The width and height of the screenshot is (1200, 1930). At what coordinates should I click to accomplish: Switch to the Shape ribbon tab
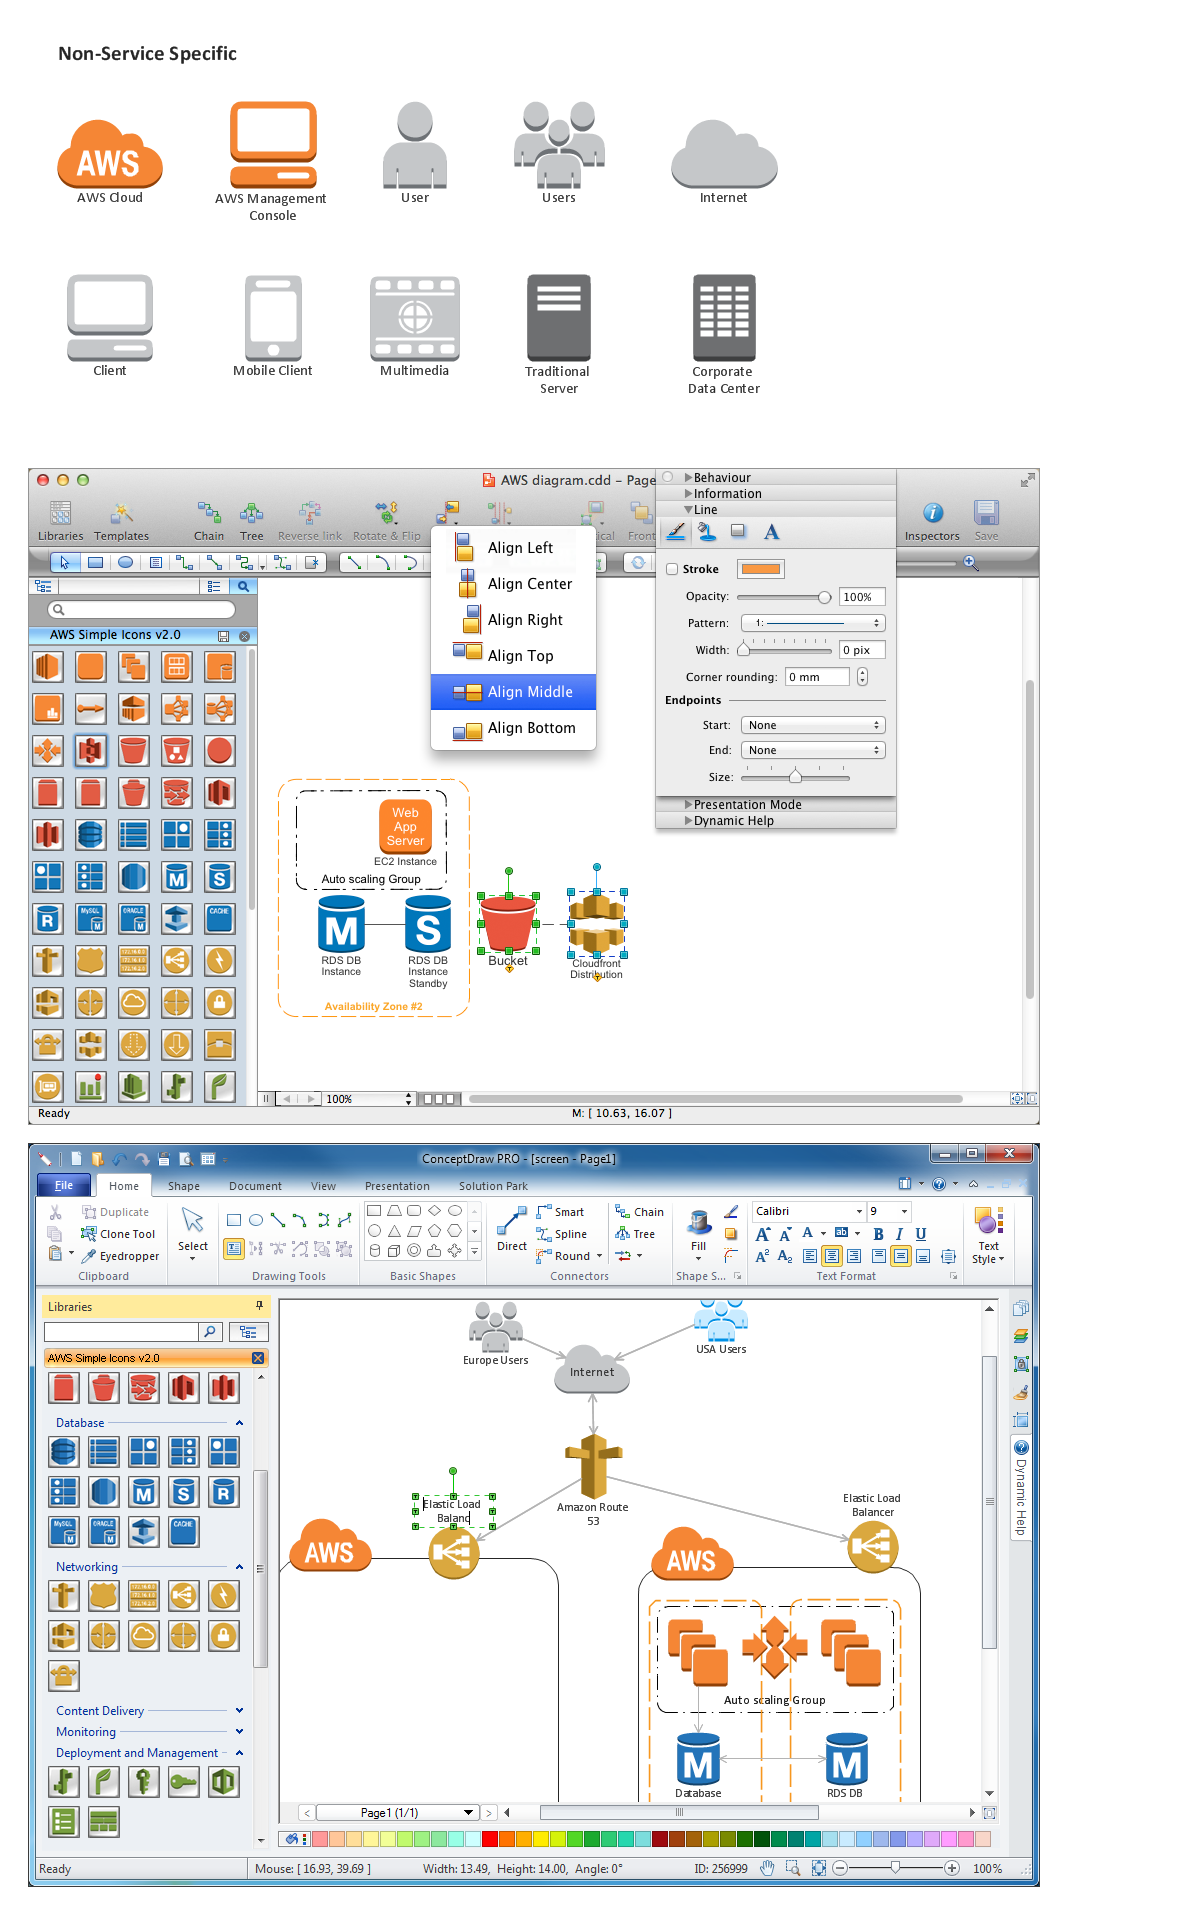(x=184, y=1186)
